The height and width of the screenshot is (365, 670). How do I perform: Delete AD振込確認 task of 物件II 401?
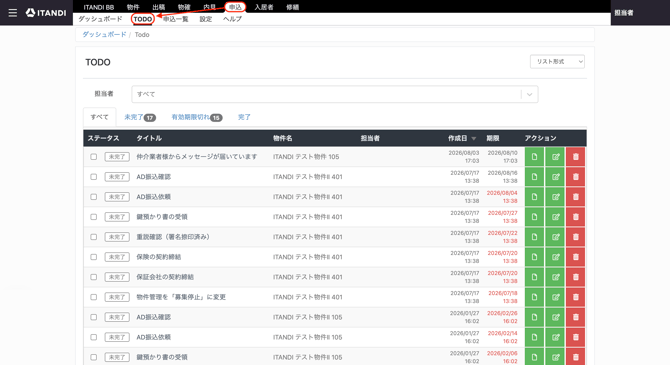click(x=576, y=177)
